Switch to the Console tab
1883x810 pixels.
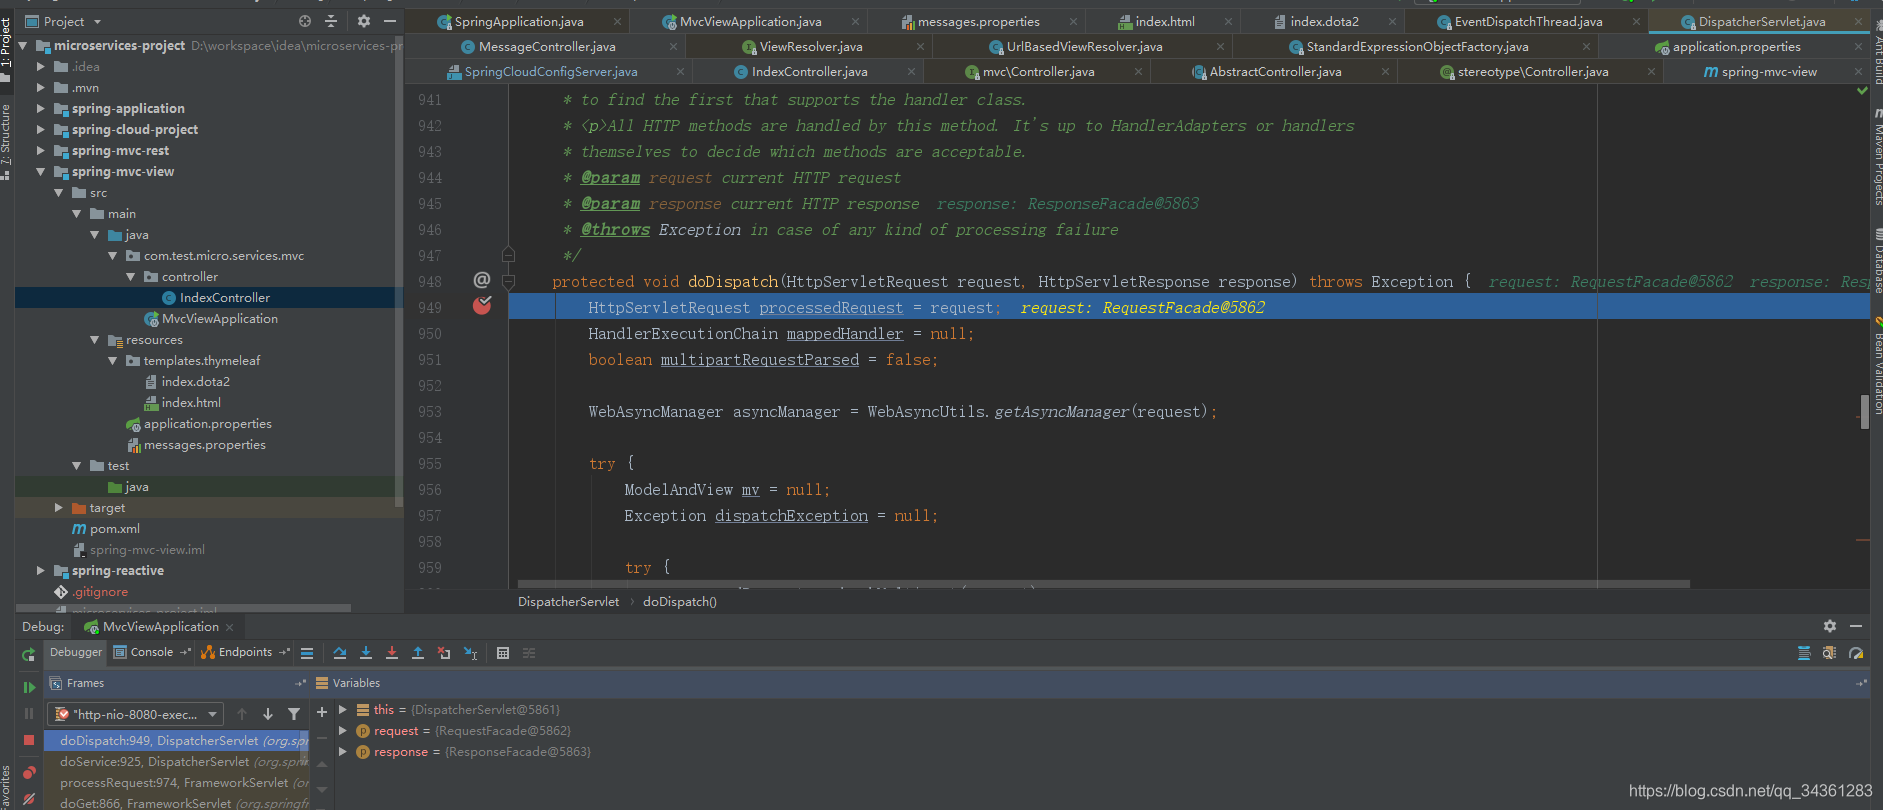coord(151,652)
